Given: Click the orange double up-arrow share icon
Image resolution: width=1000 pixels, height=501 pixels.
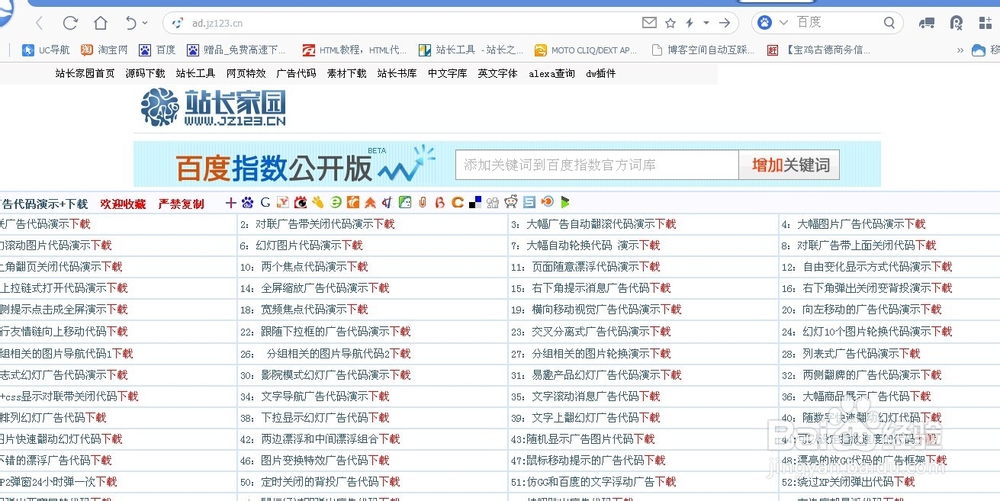Looking at the screenshot, I should point(370,203).
